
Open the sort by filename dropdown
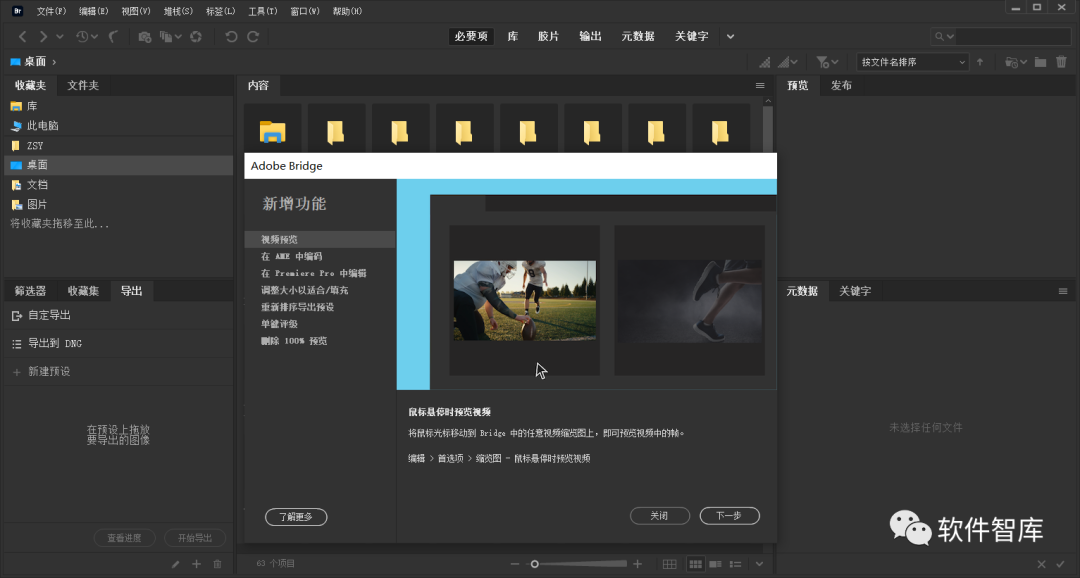(913, 62)
